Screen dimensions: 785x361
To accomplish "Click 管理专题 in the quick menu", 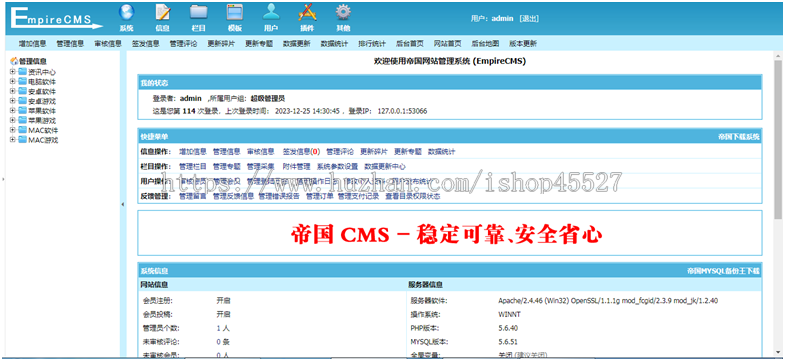I will [x=226, y=166].
